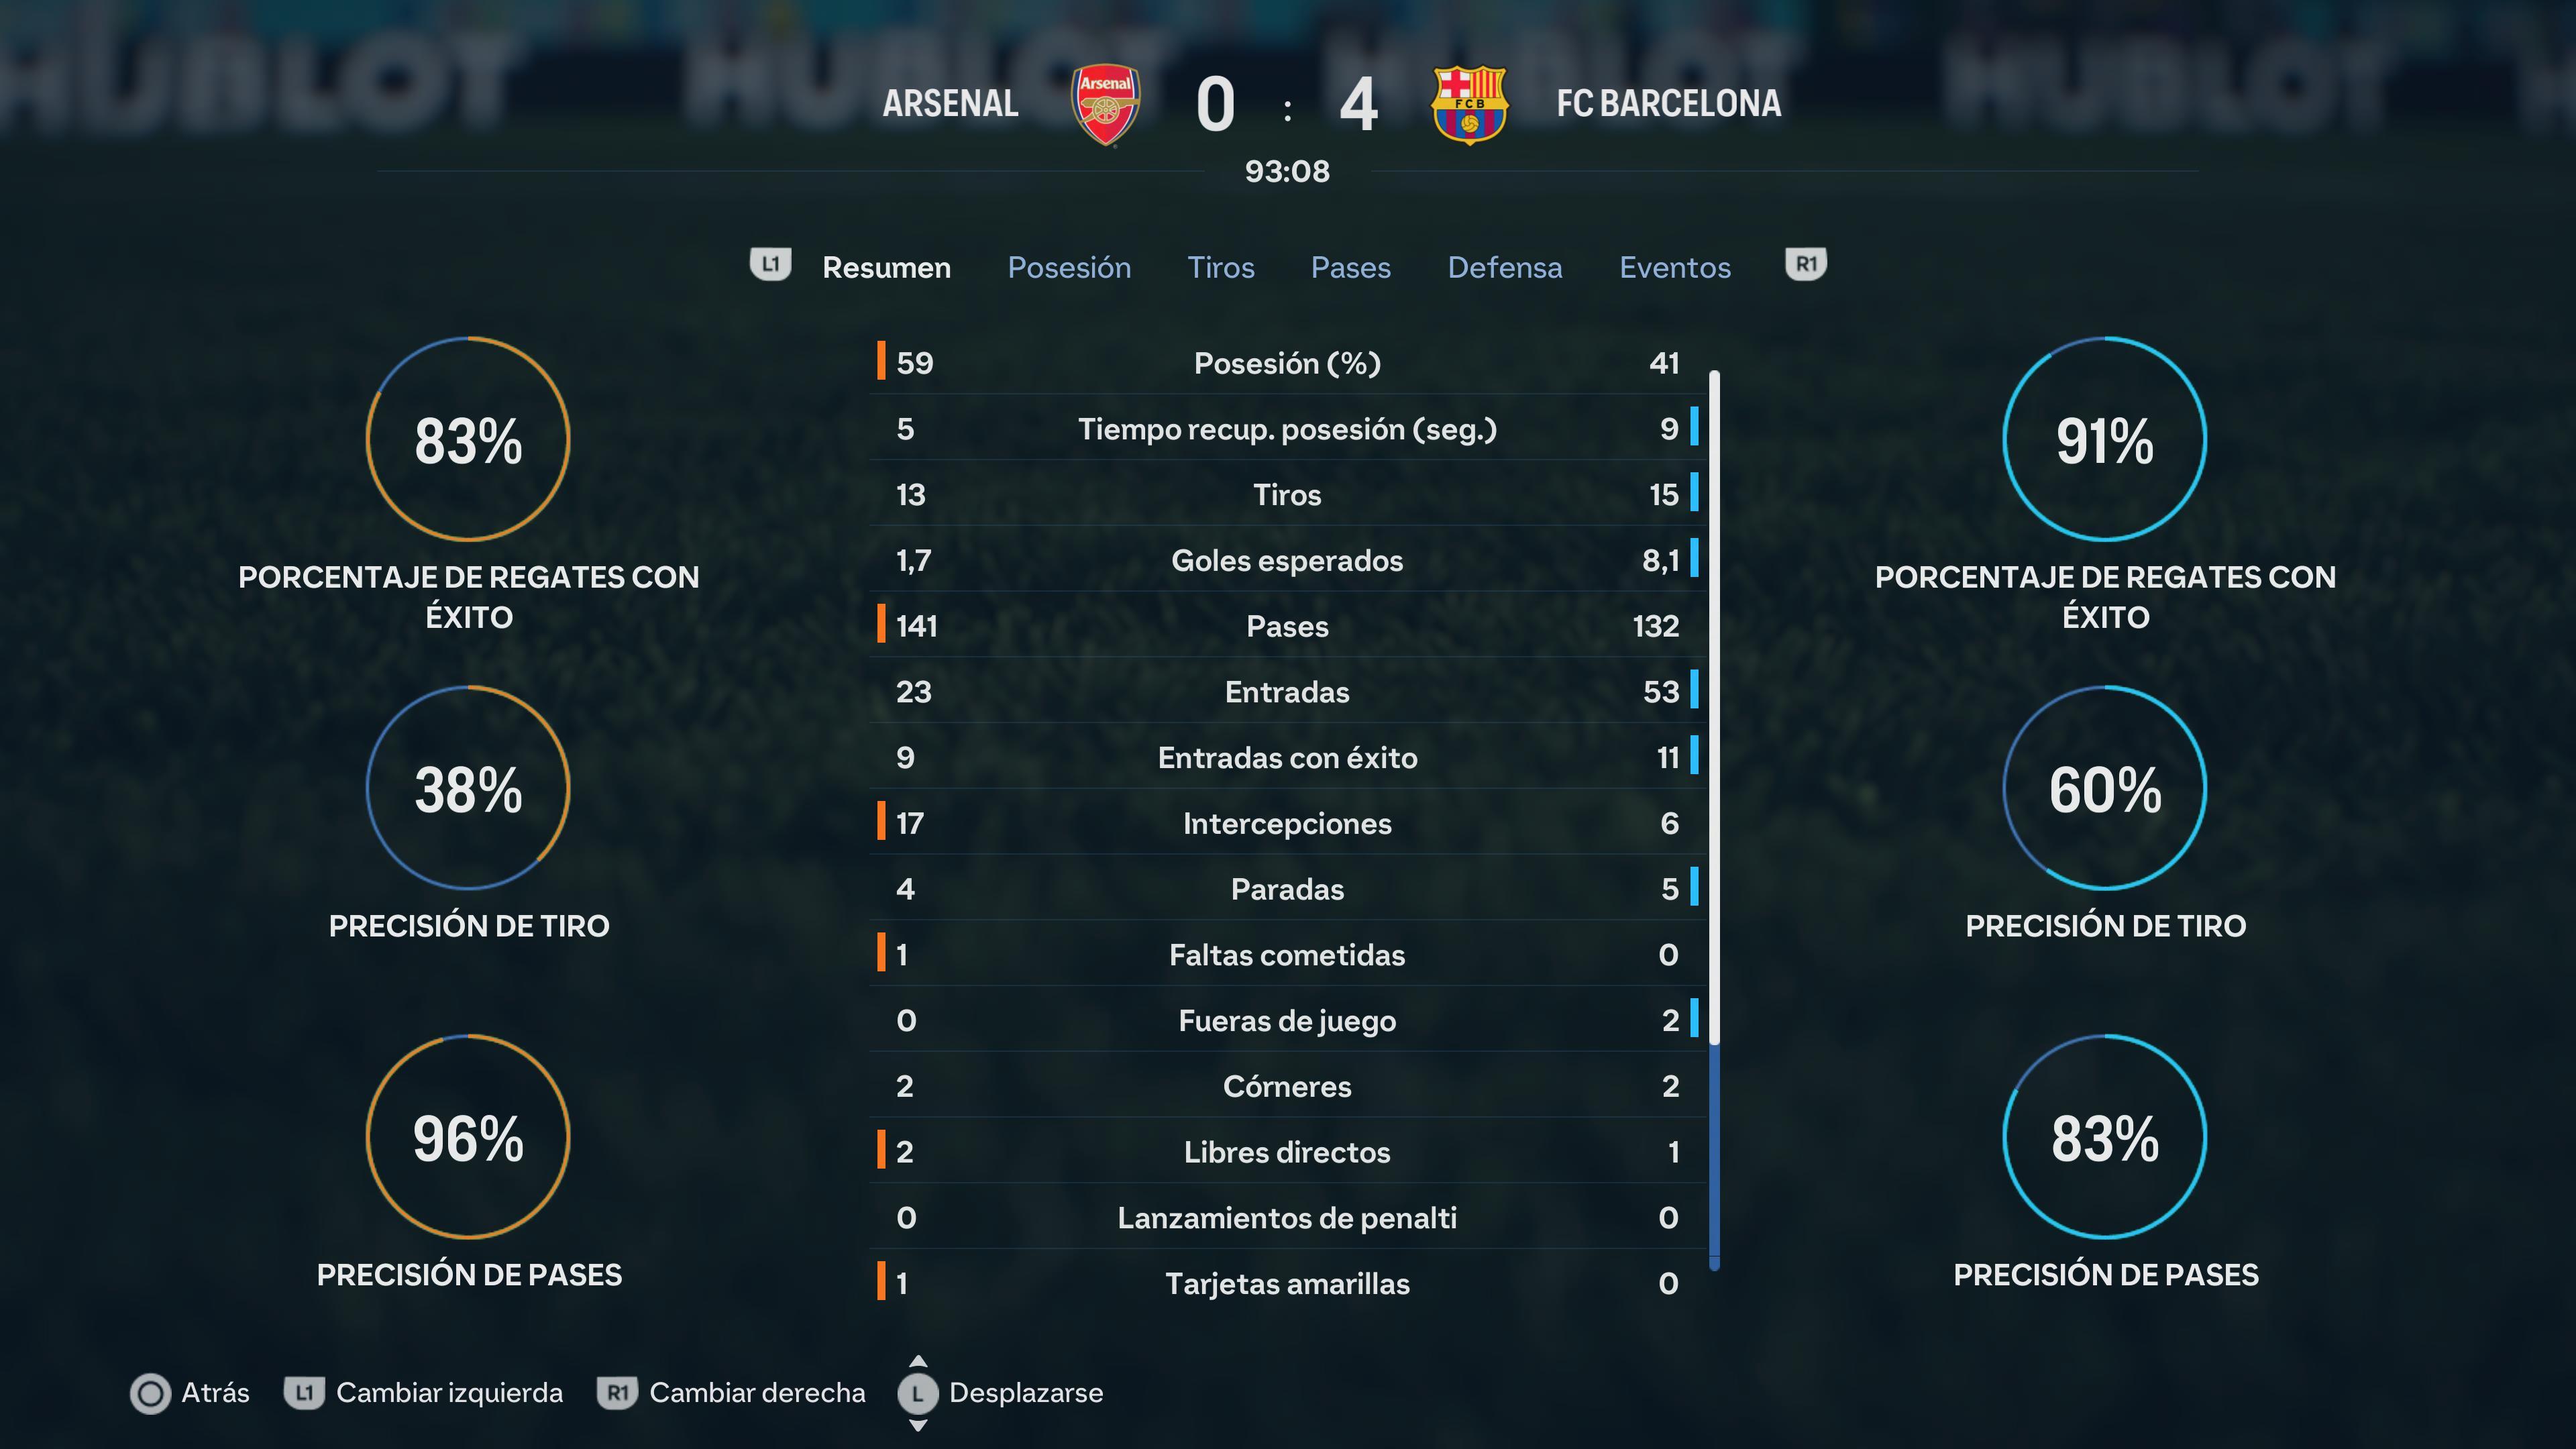Screen dimensions: 2576x1449
Task: Open the Pases tab
Action: (x=1350, y=268)
